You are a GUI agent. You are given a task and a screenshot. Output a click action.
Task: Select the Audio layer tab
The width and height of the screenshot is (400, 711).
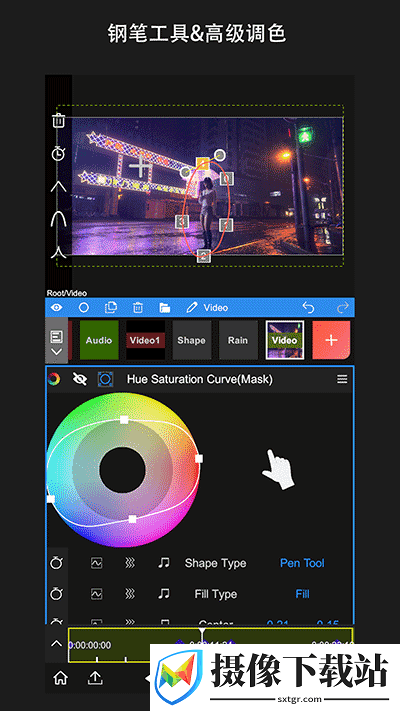point(99,340)
